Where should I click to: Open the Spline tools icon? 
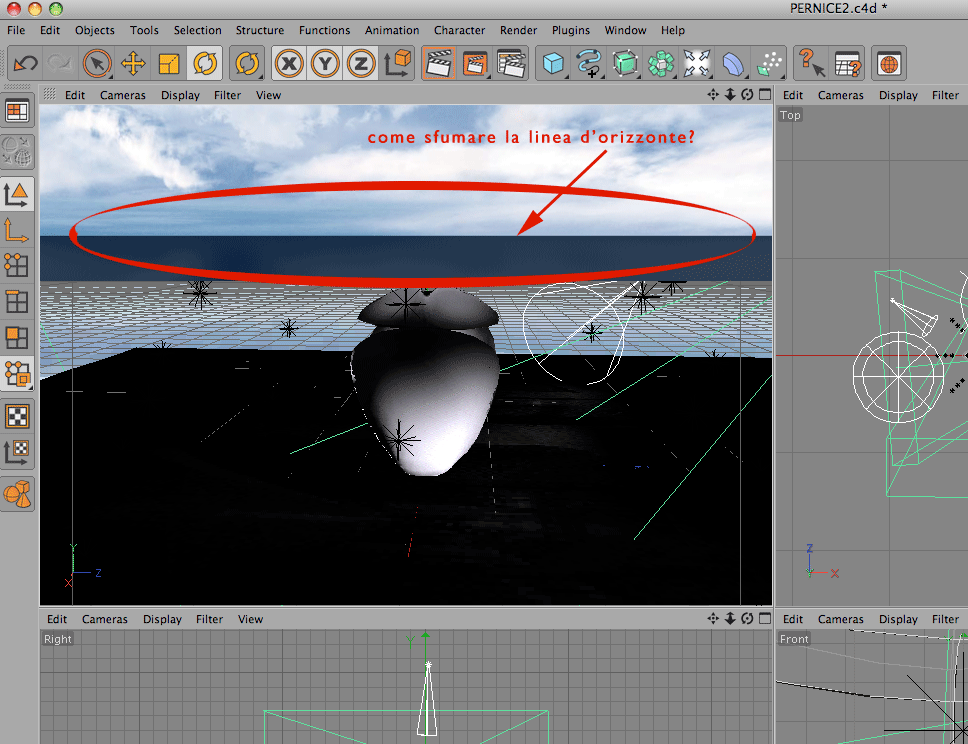click(589, 64)
